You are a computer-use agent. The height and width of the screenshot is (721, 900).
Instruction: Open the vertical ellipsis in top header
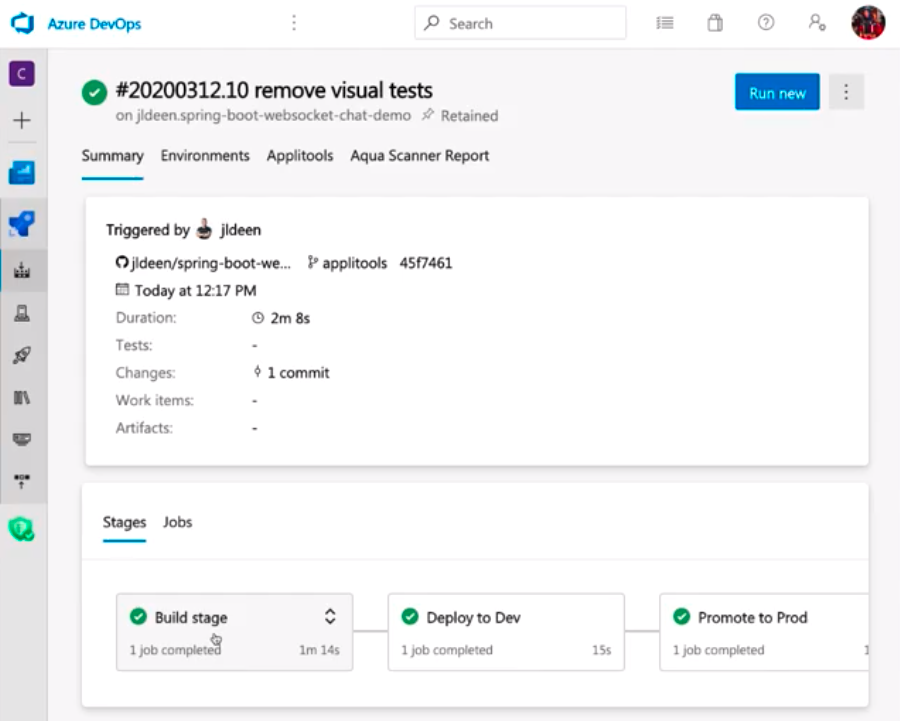coord(294,23)
